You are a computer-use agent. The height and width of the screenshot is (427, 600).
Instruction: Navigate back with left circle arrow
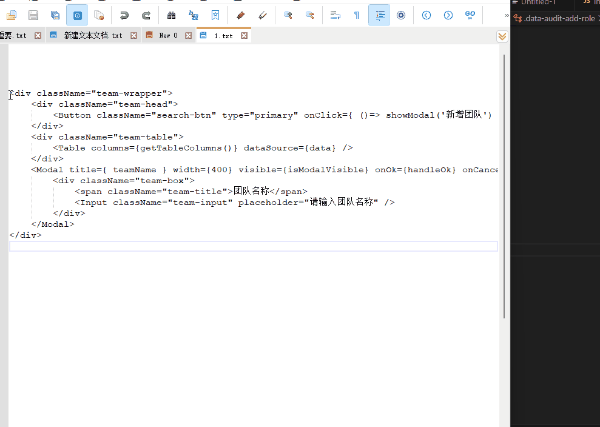(x=426, y=15)
